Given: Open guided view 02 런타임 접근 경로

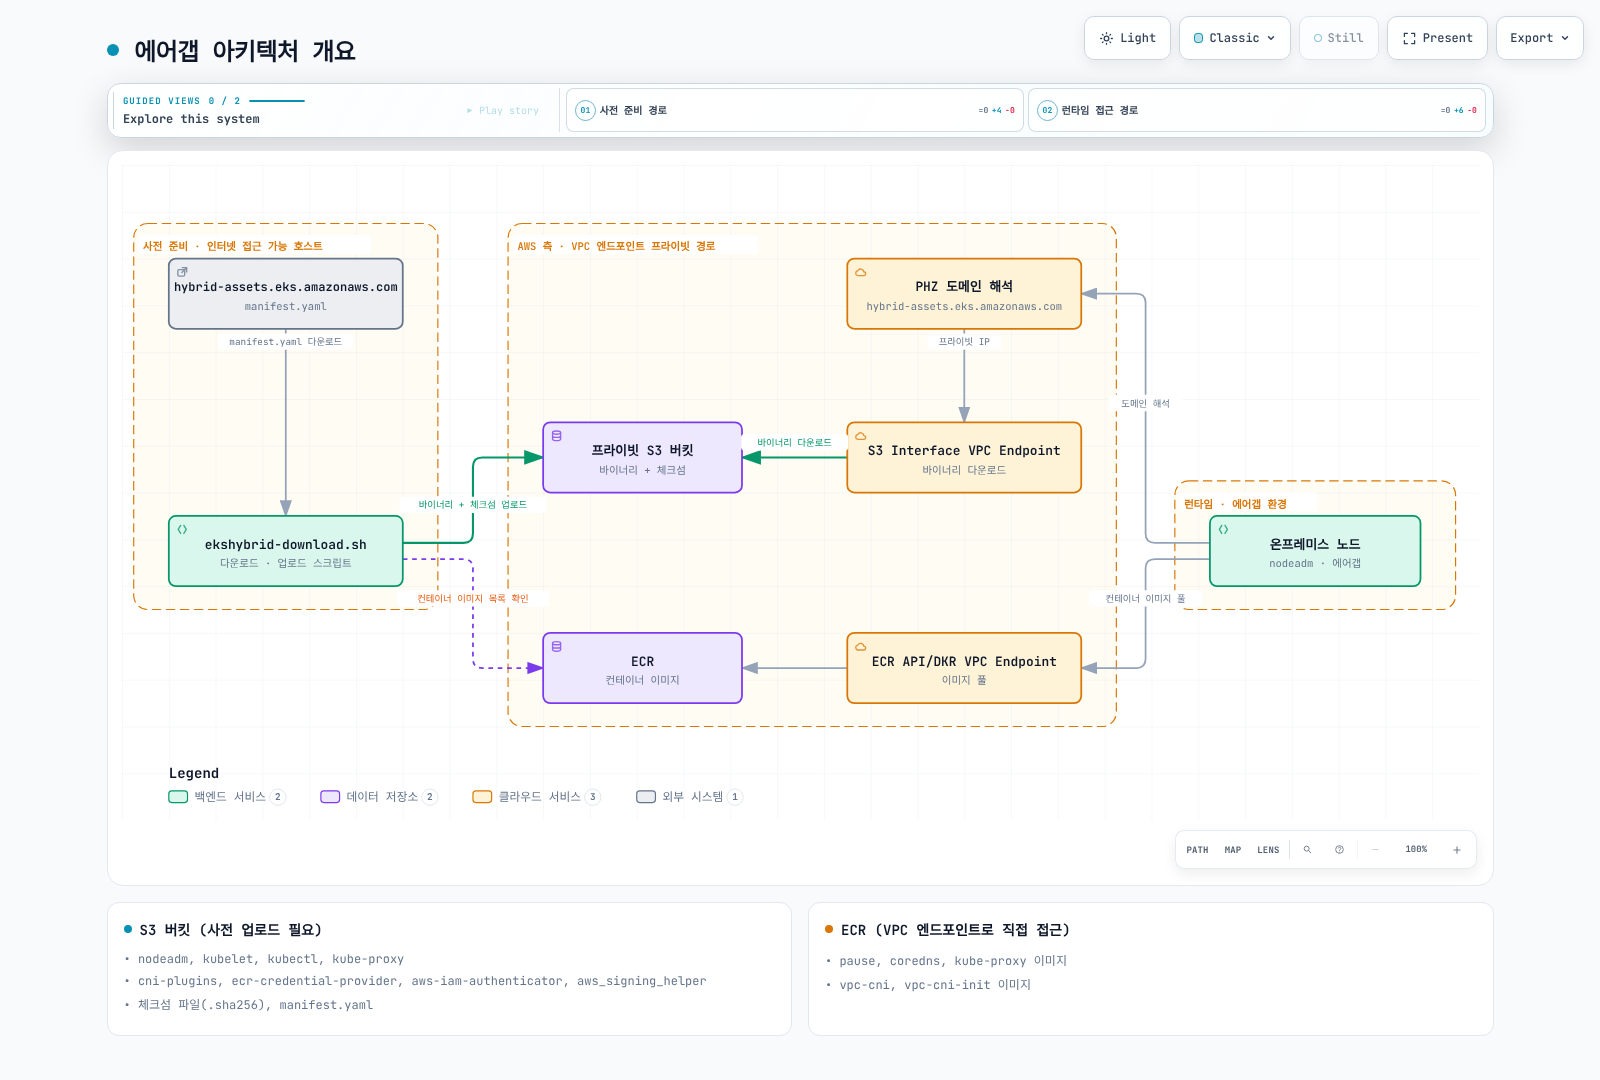Looking at the screenshot, I should (1257, 110).
